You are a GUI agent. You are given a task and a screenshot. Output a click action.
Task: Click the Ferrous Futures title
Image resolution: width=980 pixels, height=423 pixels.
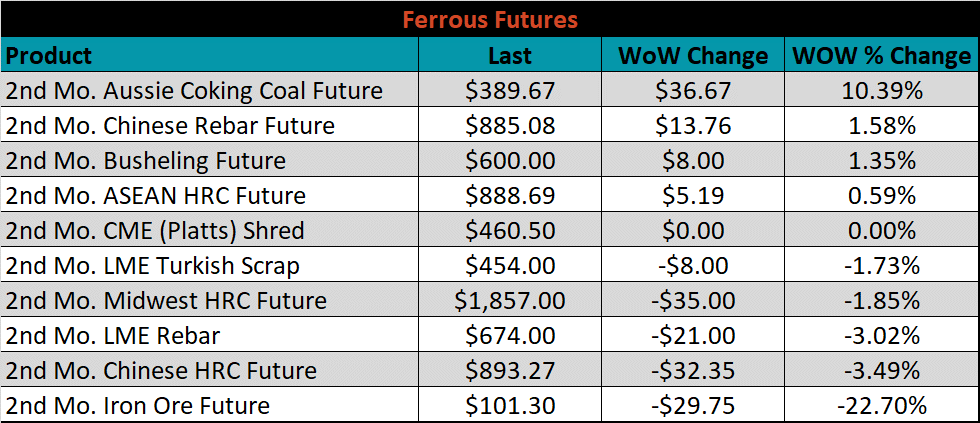click(x=489, y=19)
